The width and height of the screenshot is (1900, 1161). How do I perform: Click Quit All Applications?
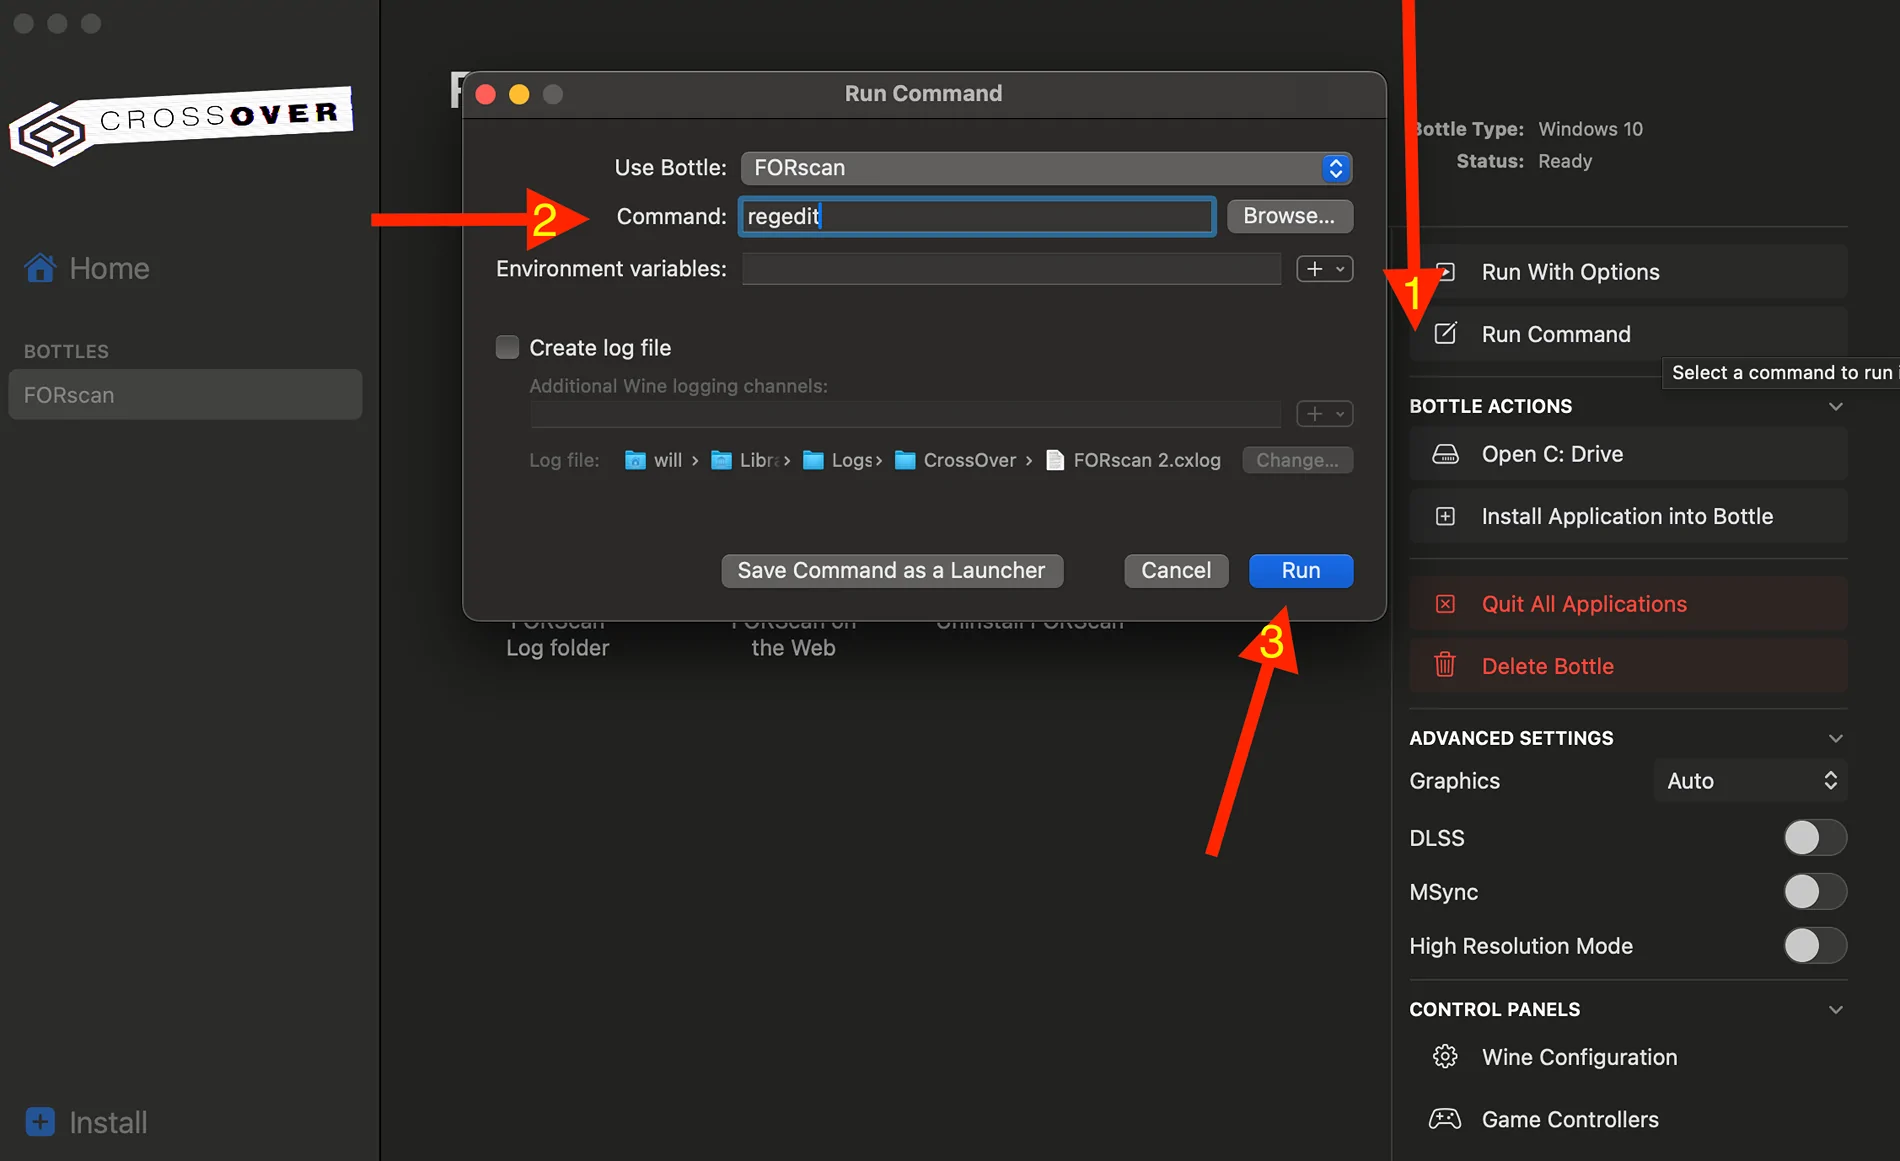pyautogui.click(x=1628, y=604)
